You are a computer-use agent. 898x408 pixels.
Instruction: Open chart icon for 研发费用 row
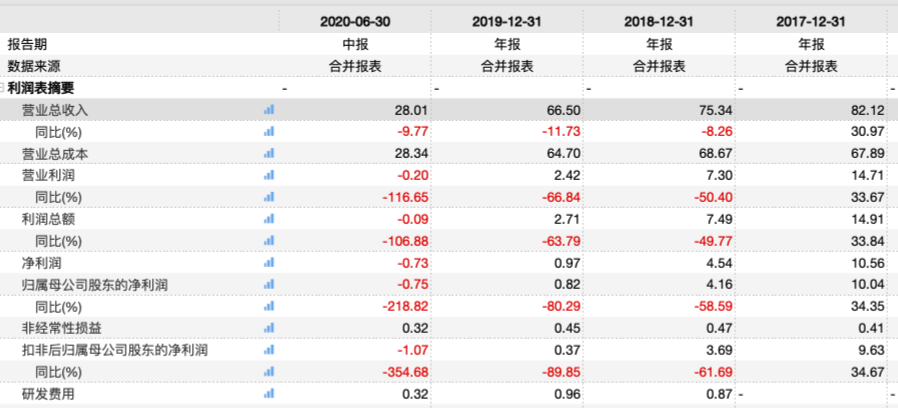269,394
